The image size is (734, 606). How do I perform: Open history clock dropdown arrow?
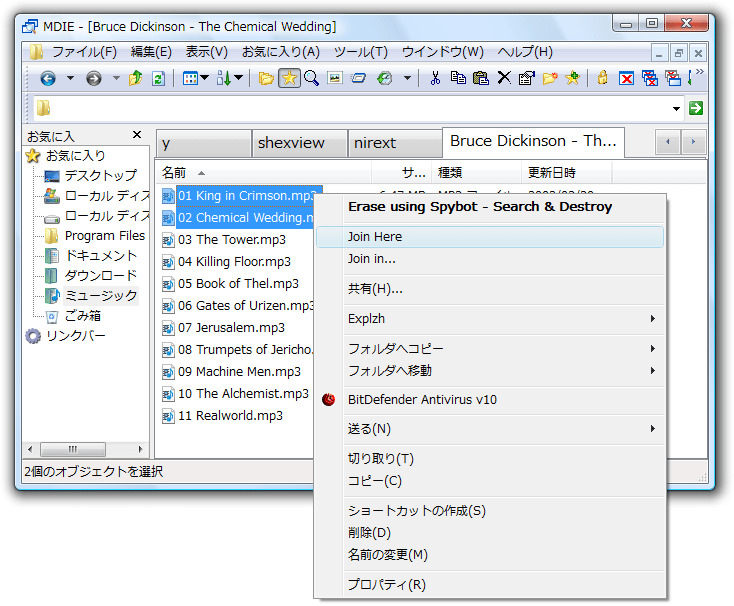[407, 78]
